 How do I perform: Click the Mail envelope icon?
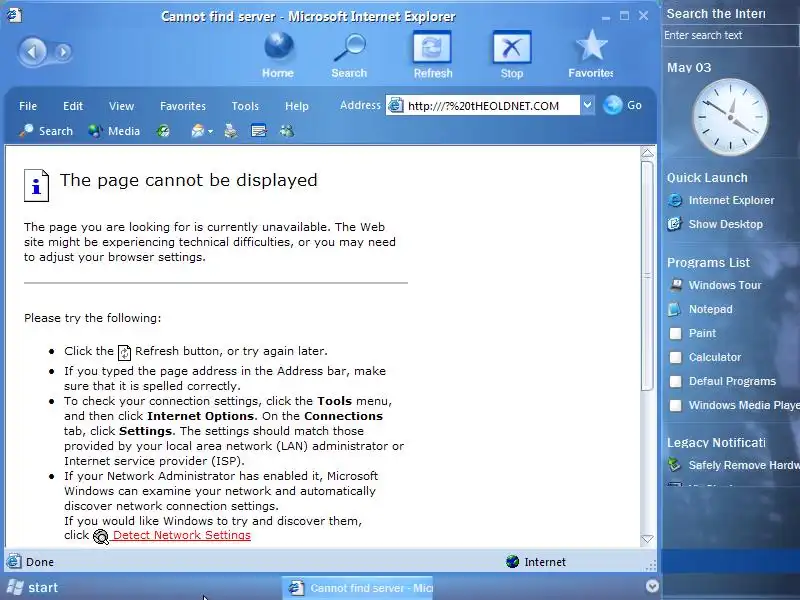(197, 131)
